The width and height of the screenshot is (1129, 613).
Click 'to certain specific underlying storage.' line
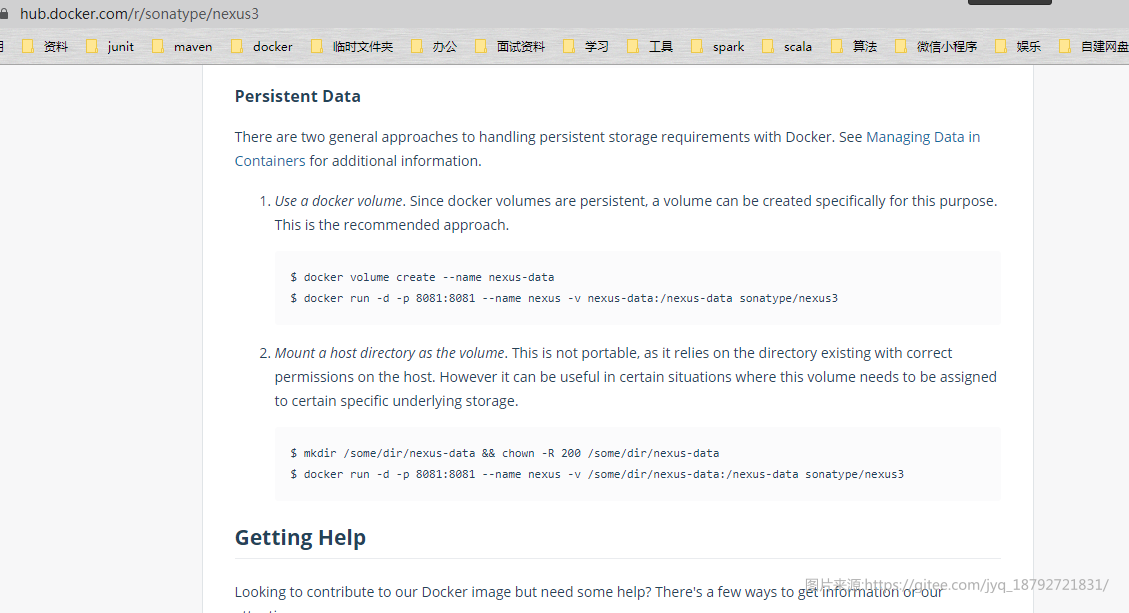coord(396,401)
